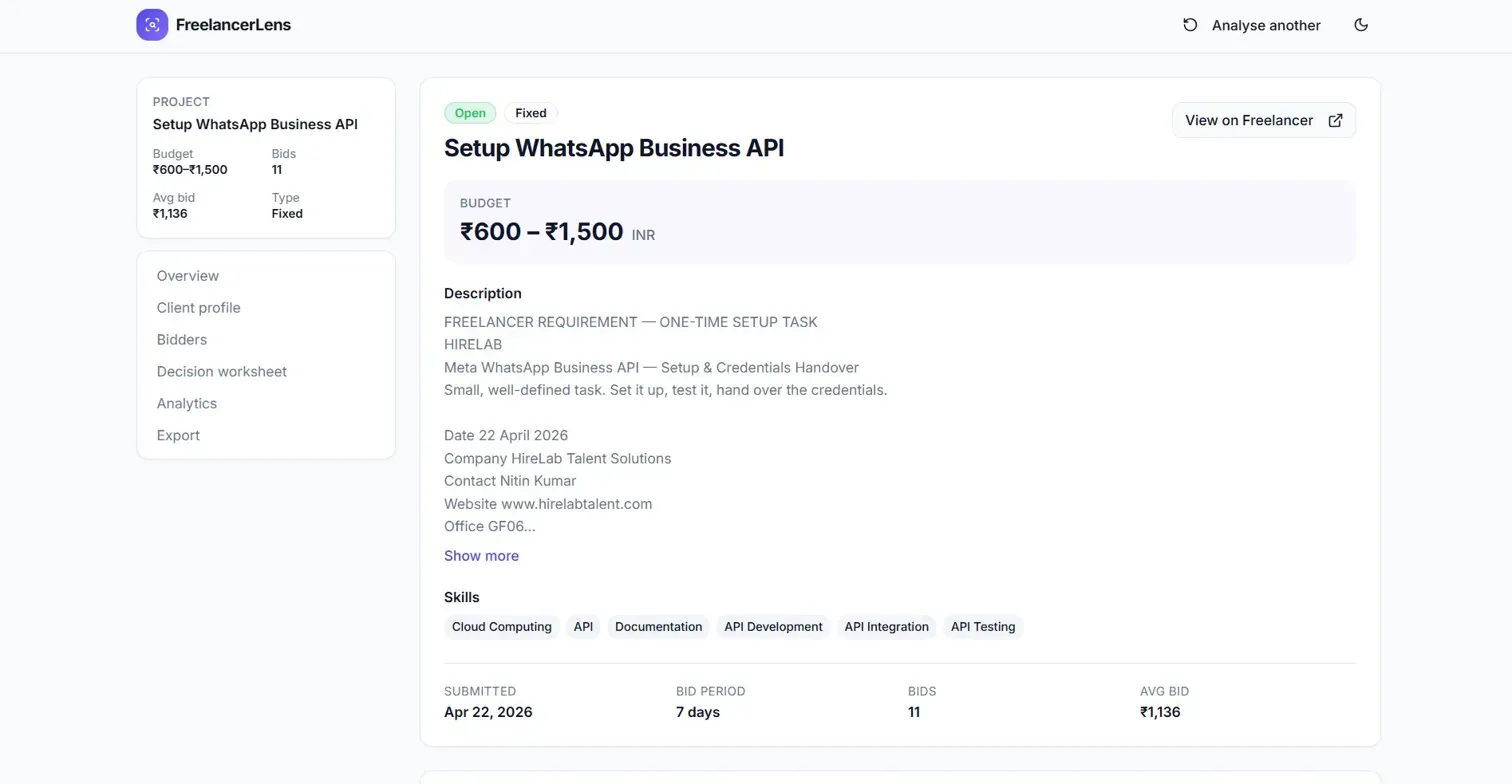Open the Overview section

coord(188,276)
